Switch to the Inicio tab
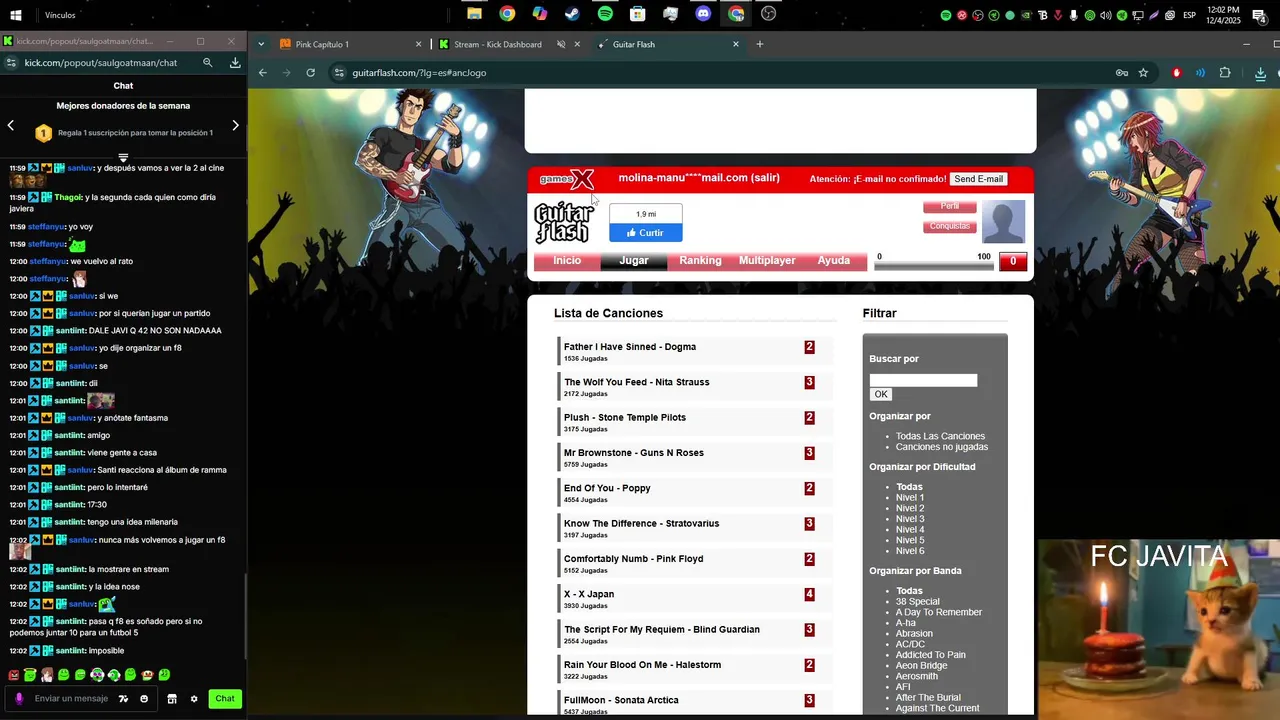 click(567, 261)
